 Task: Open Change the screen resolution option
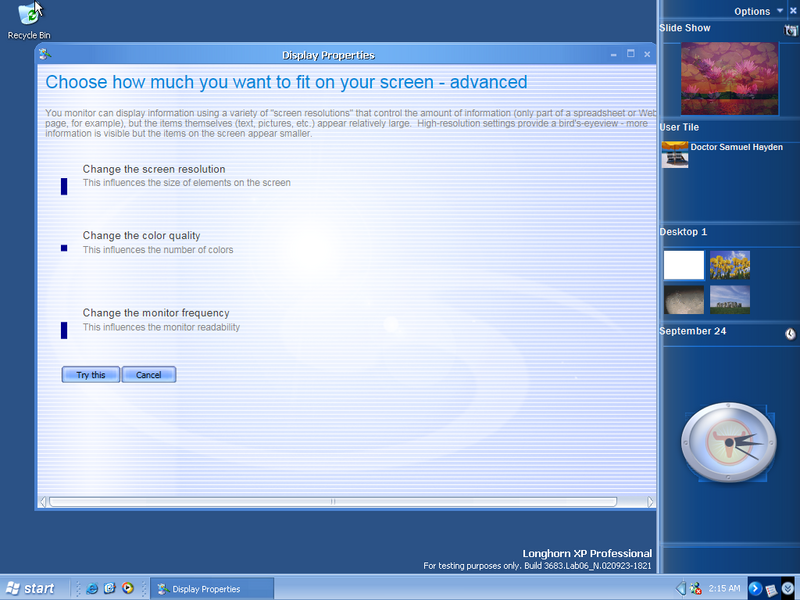[154, 169]
